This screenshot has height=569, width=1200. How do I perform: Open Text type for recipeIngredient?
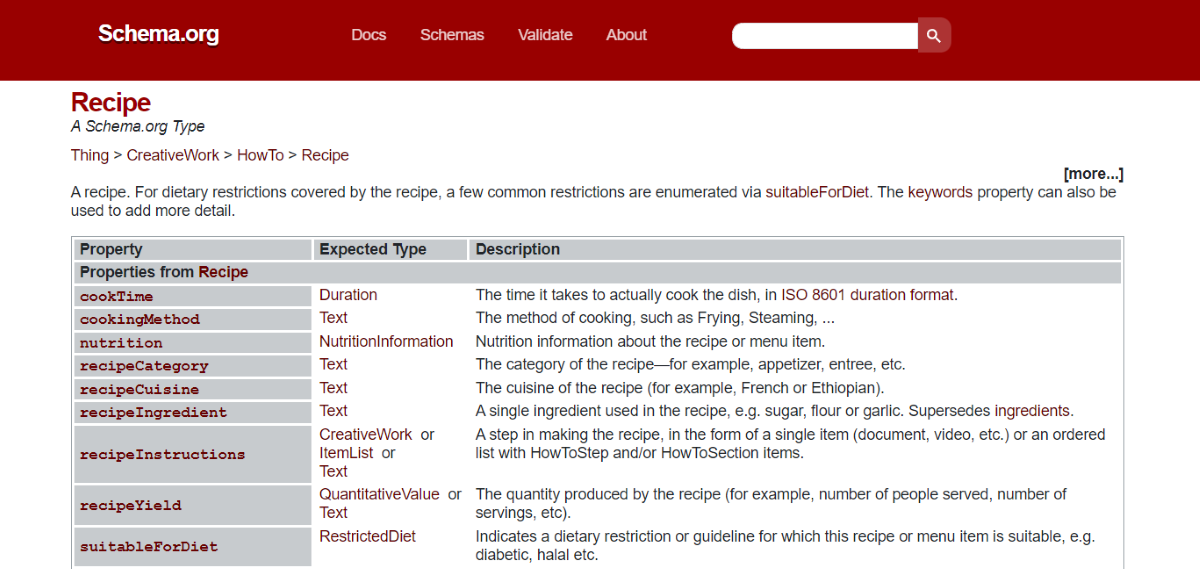(333, 411)
